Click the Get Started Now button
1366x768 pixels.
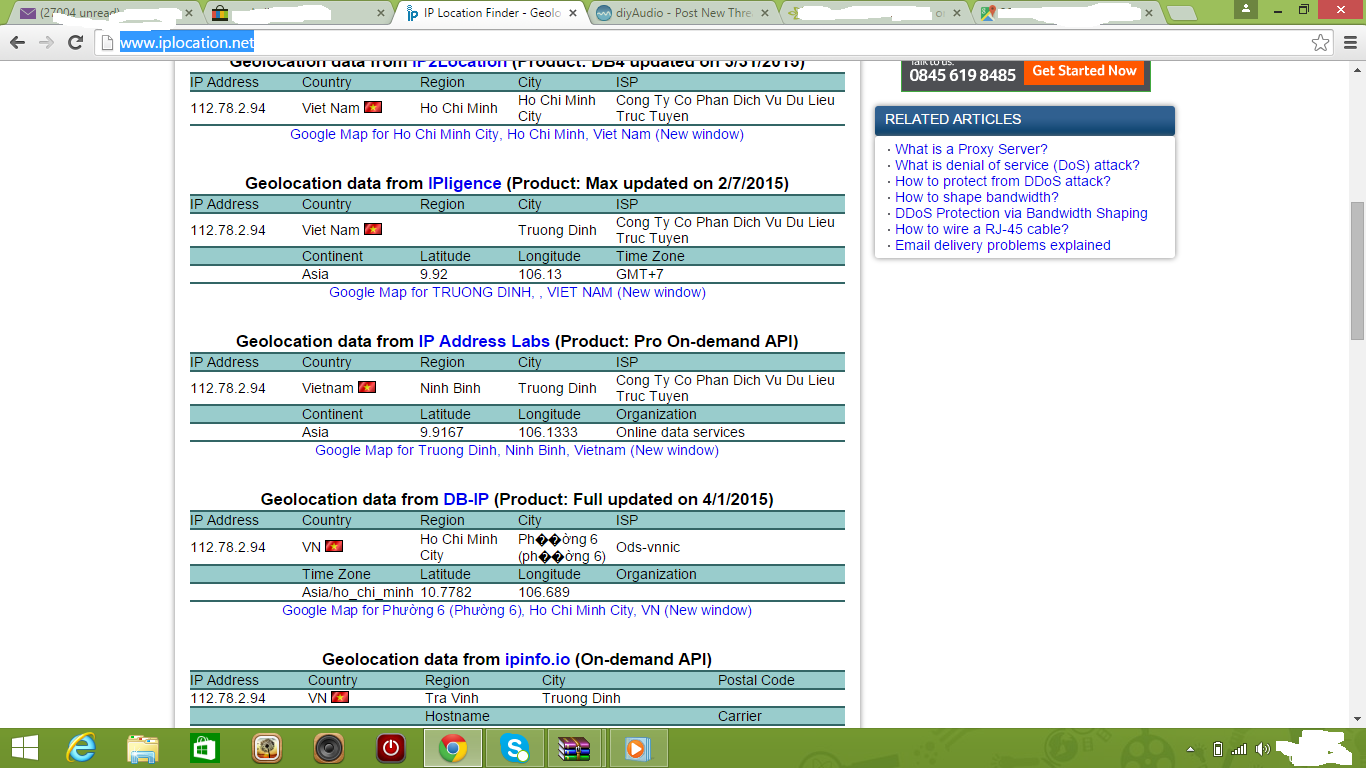[x=1084, y=71]
